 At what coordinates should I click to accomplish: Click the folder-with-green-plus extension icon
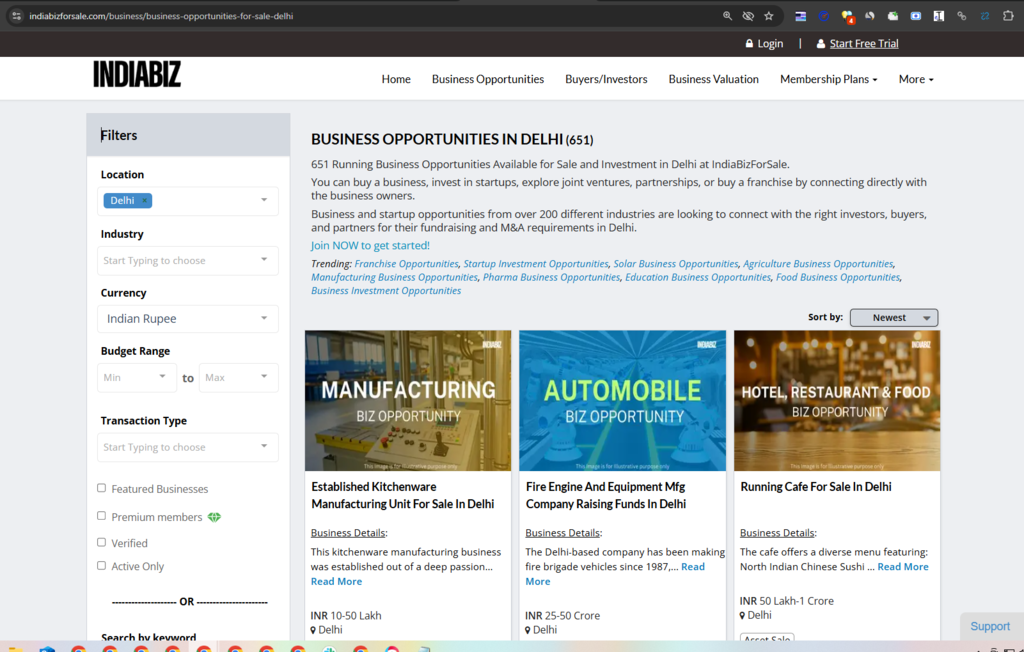[x=893, y=16]
